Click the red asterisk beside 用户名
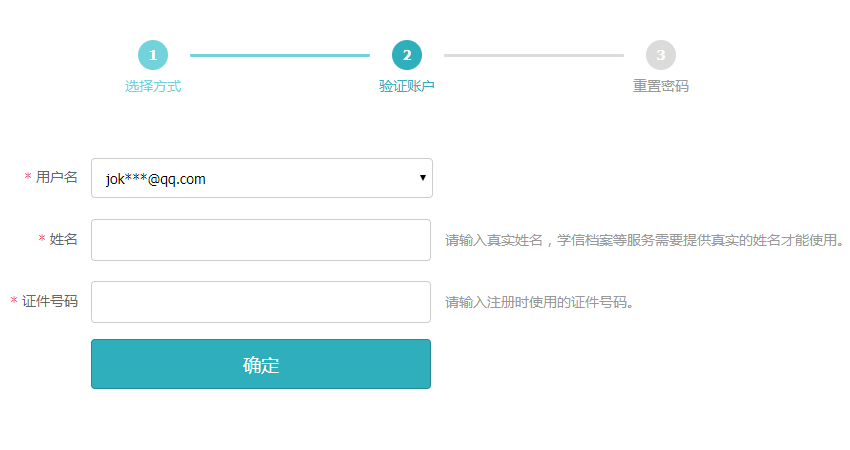The height and width of the screenshot is (450, 850). tap(28, 179)
